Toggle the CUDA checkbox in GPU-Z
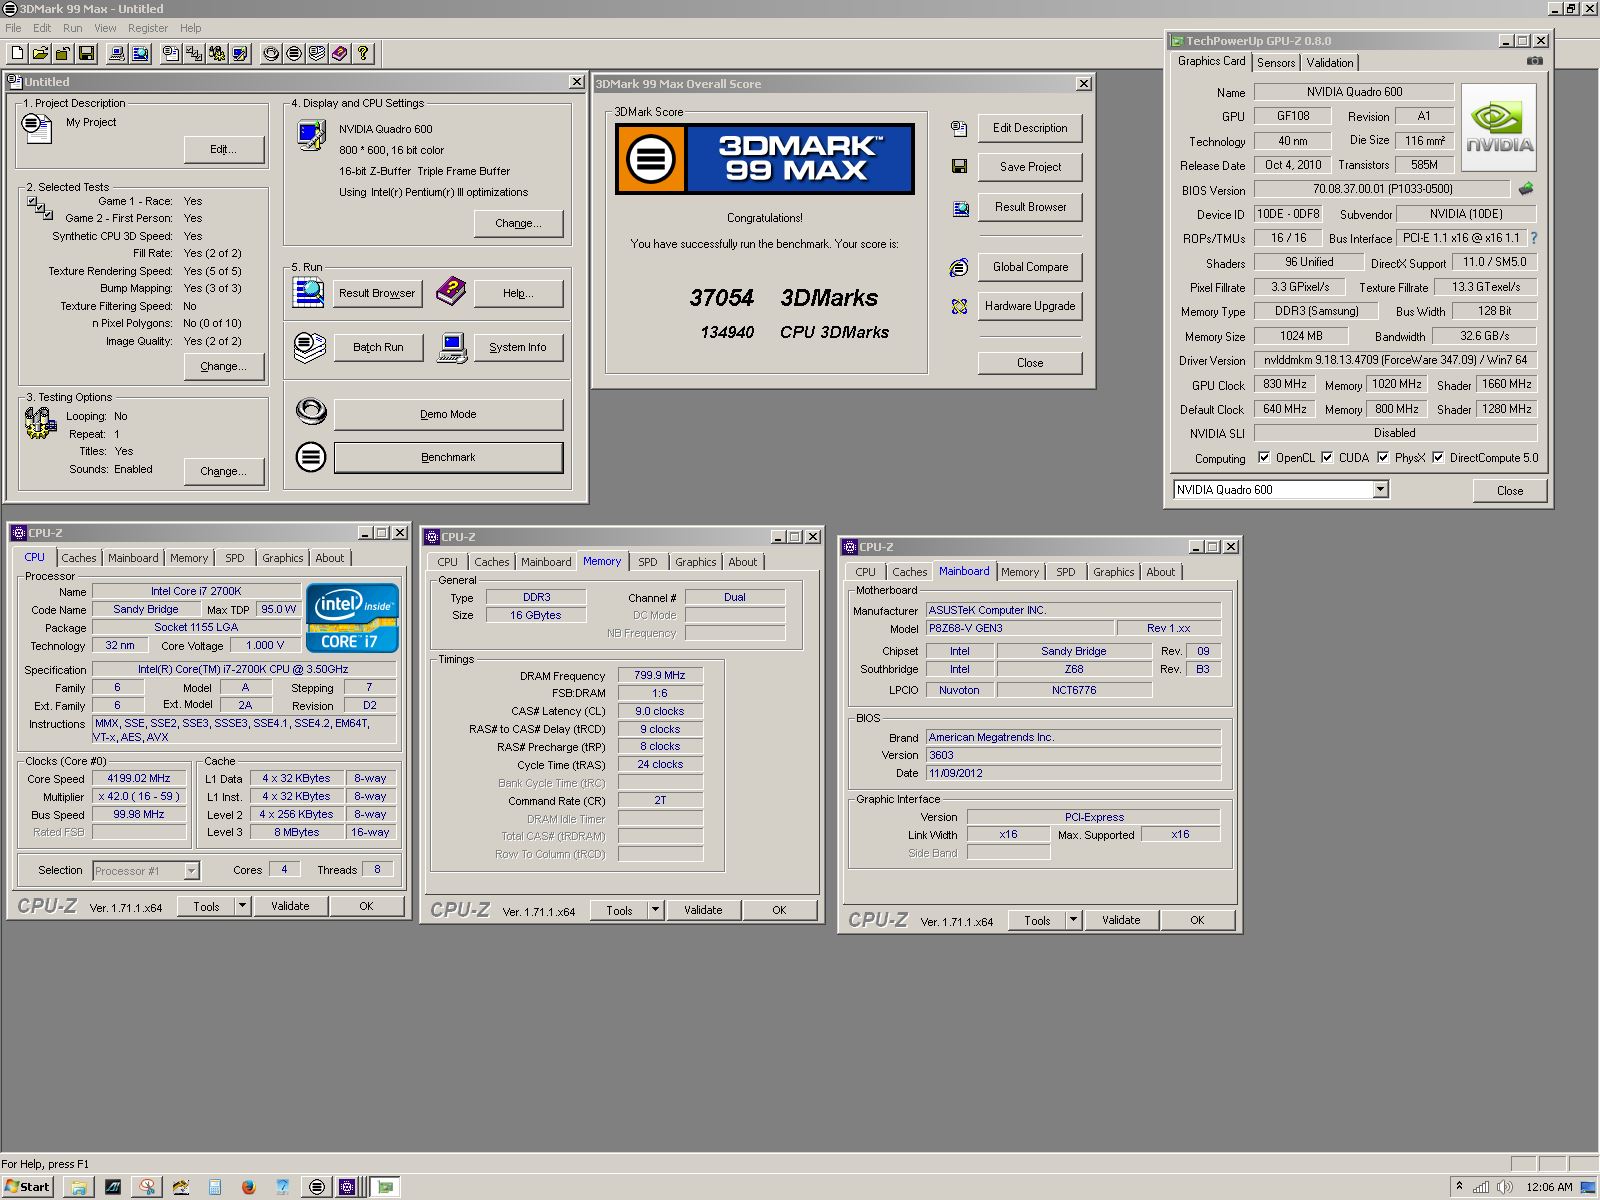 1327,457
